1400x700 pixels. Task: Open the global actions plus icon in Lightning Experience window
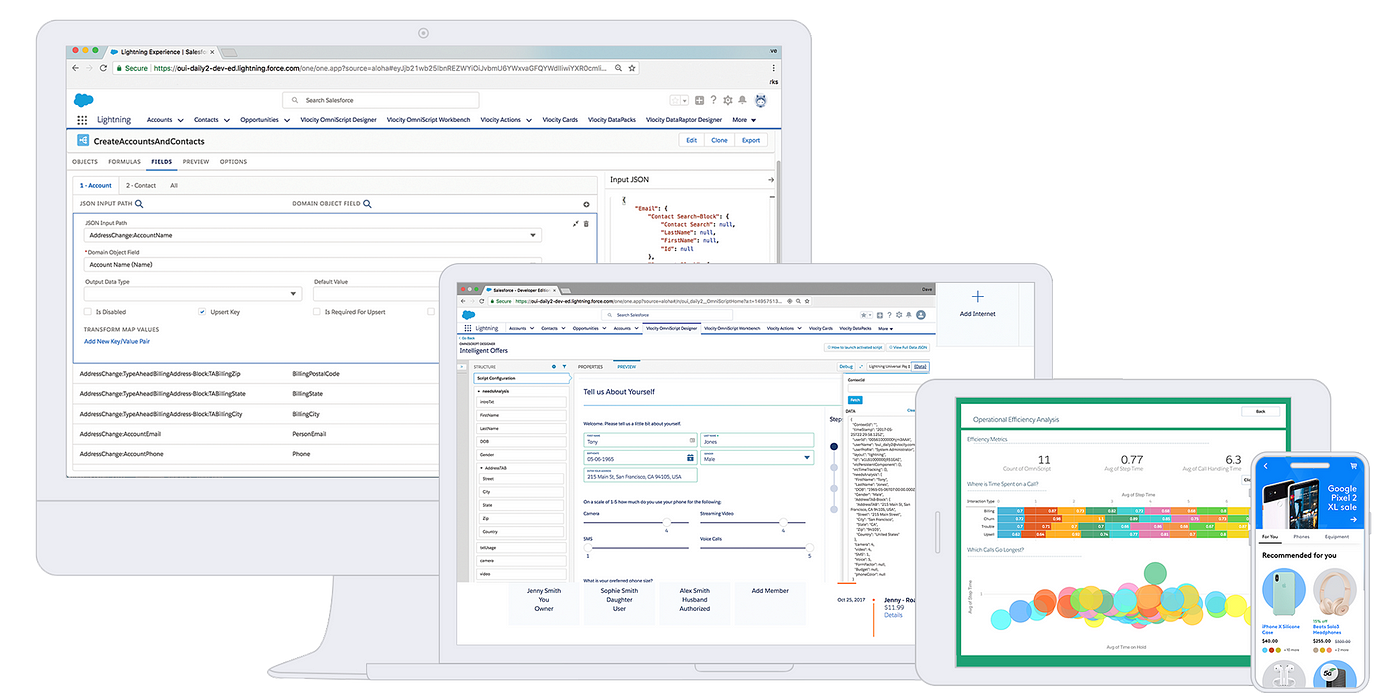699,100
